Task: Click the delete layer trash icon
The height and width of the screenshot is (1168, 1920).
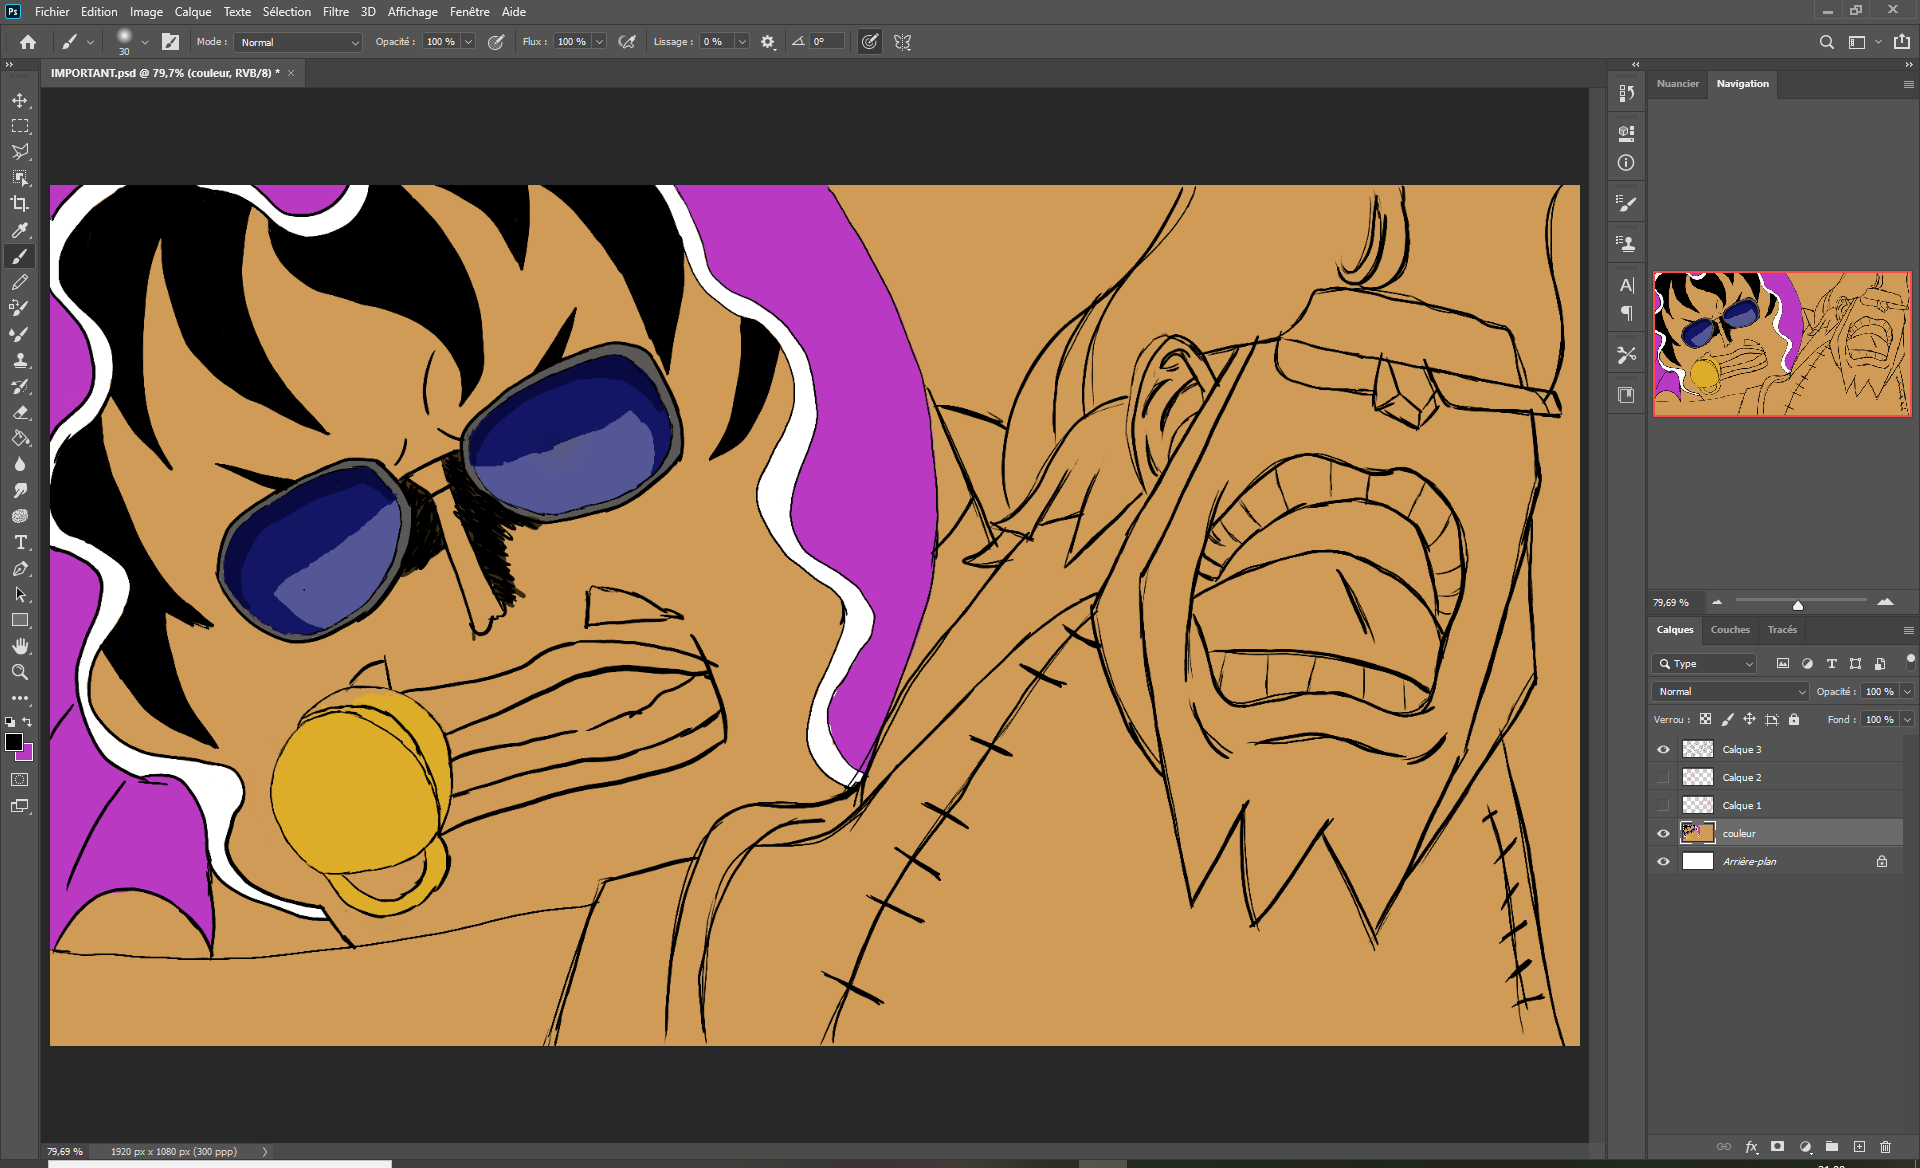Action: pyautogui.click(x=1885, y=1147)
